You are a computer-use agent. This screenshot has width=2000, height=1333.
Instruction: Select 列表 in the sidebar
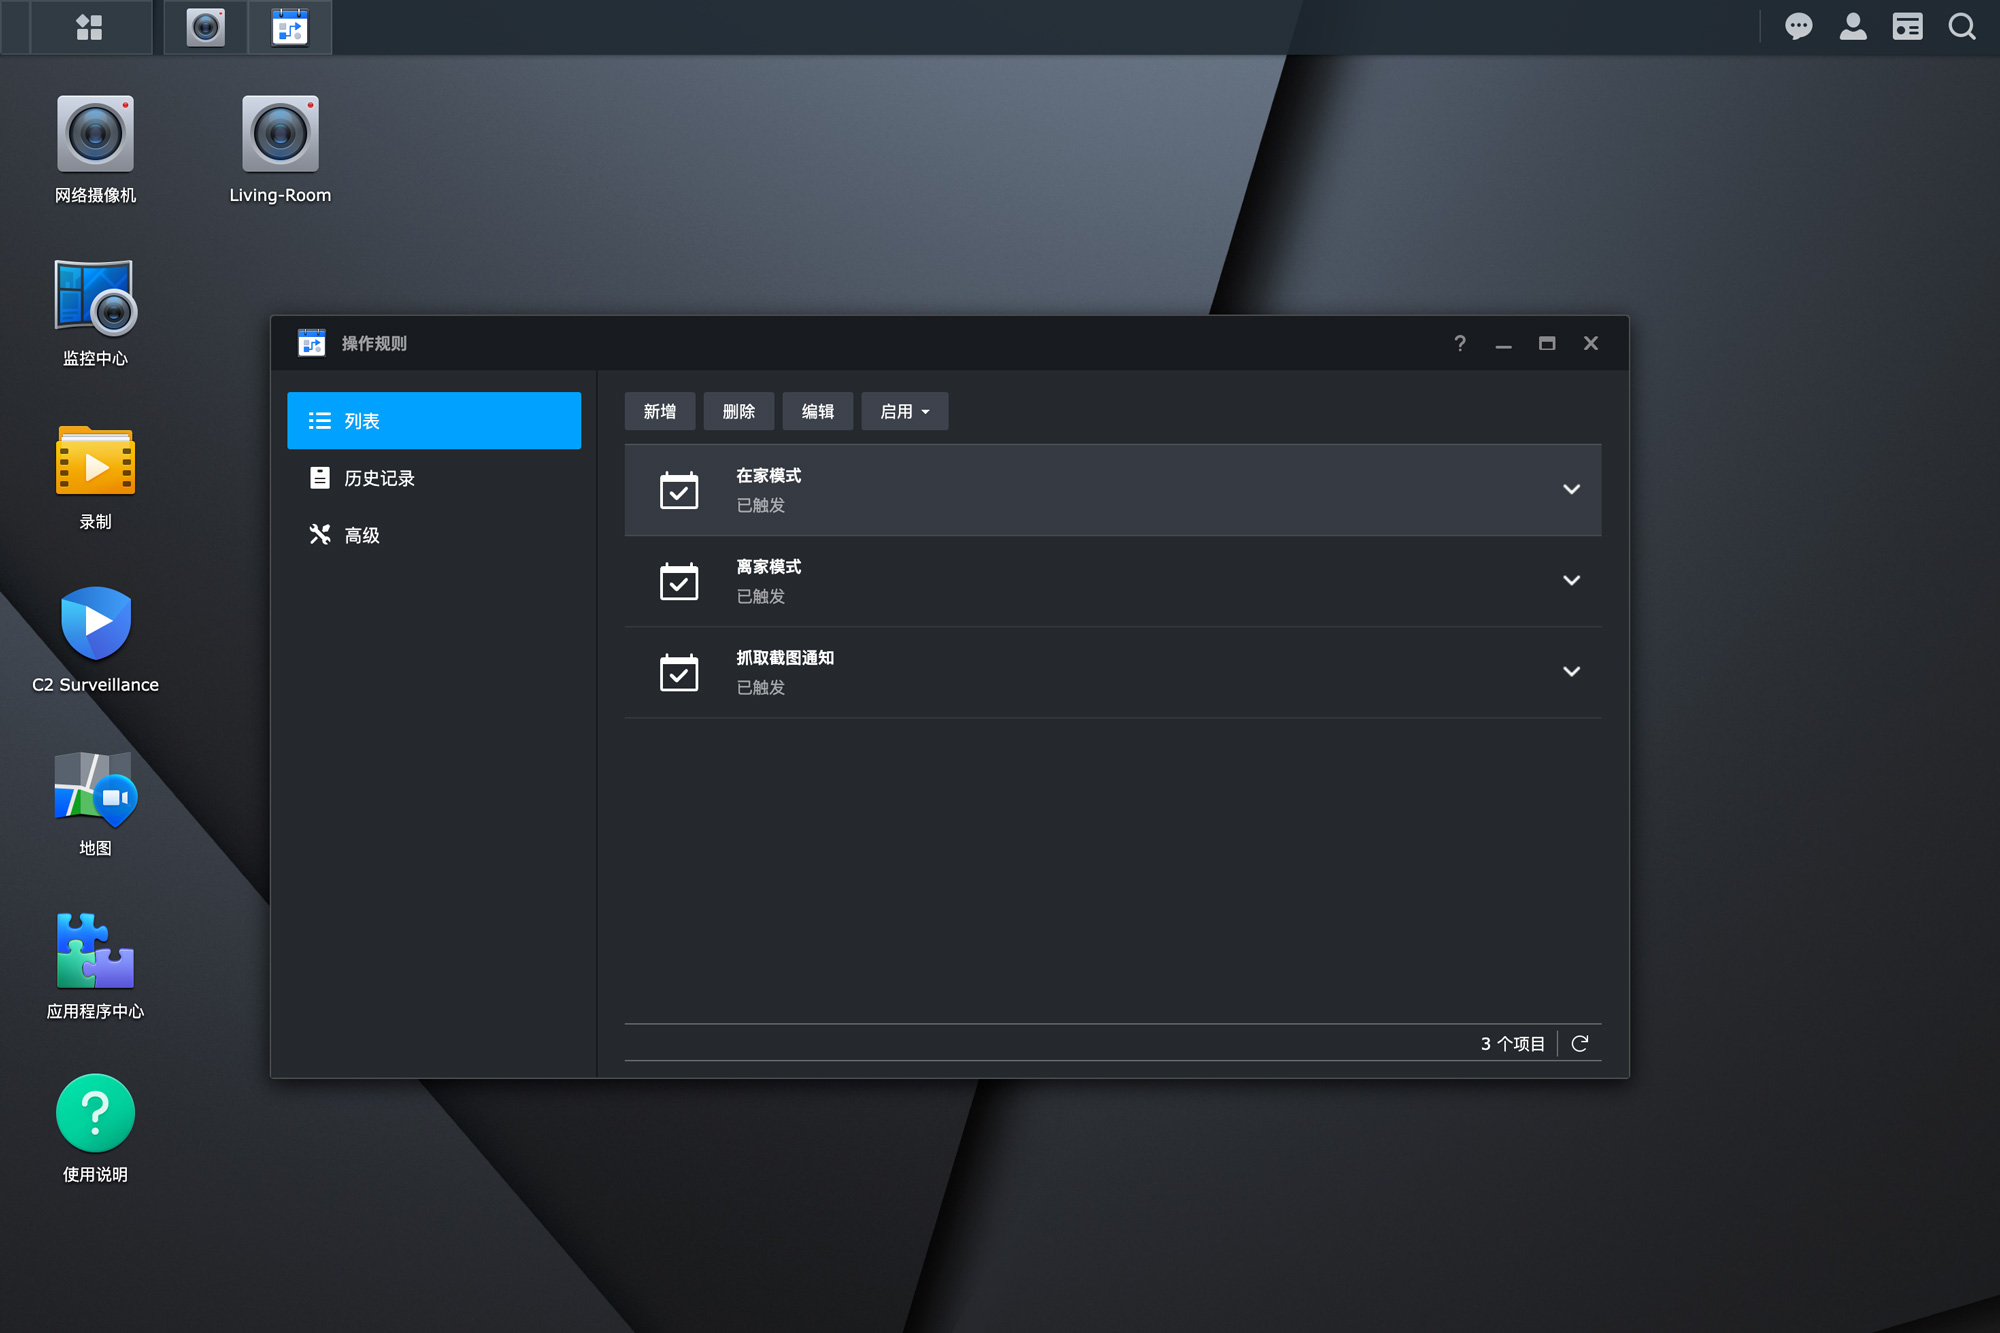434,421
